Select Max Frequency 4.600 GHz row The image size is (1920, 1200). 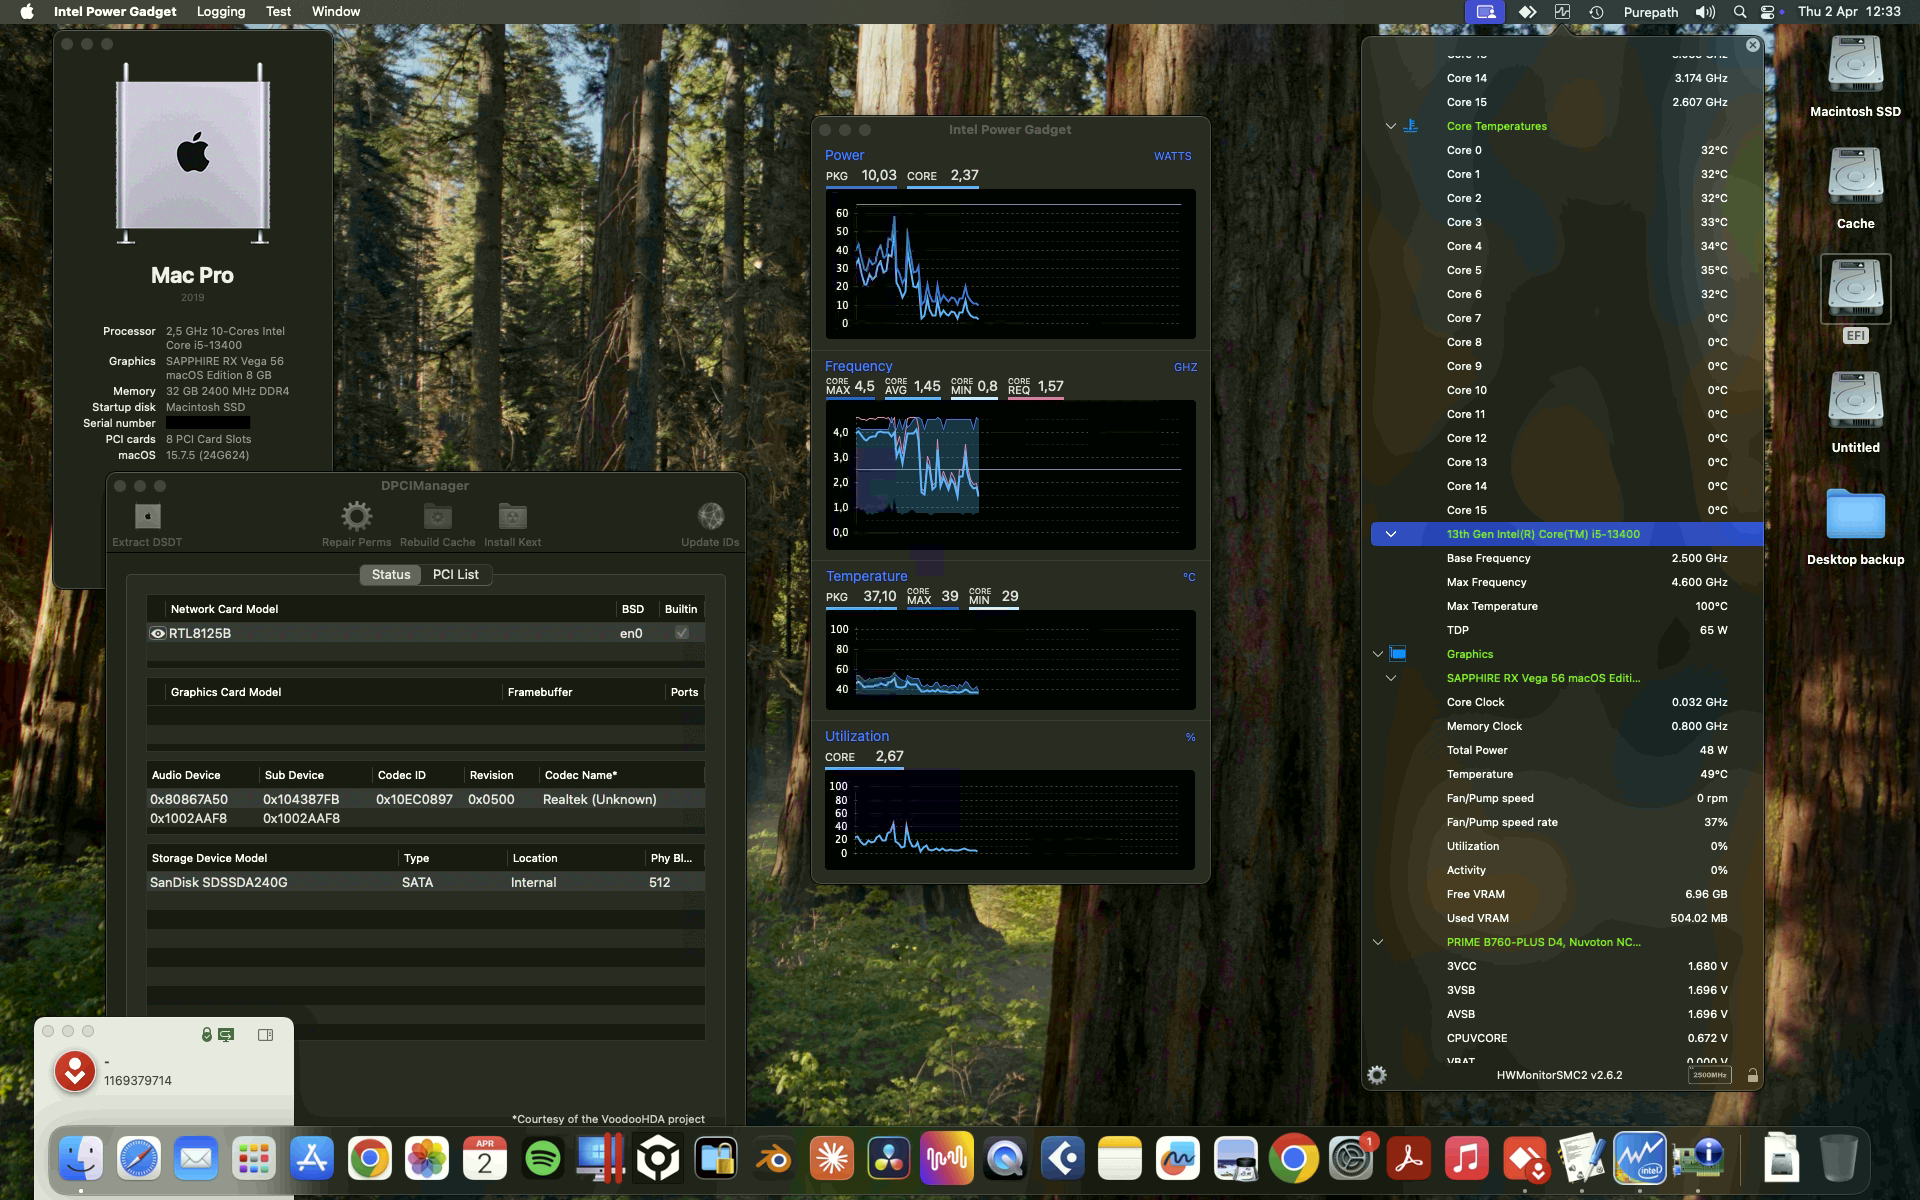(x=1566, y=582)
